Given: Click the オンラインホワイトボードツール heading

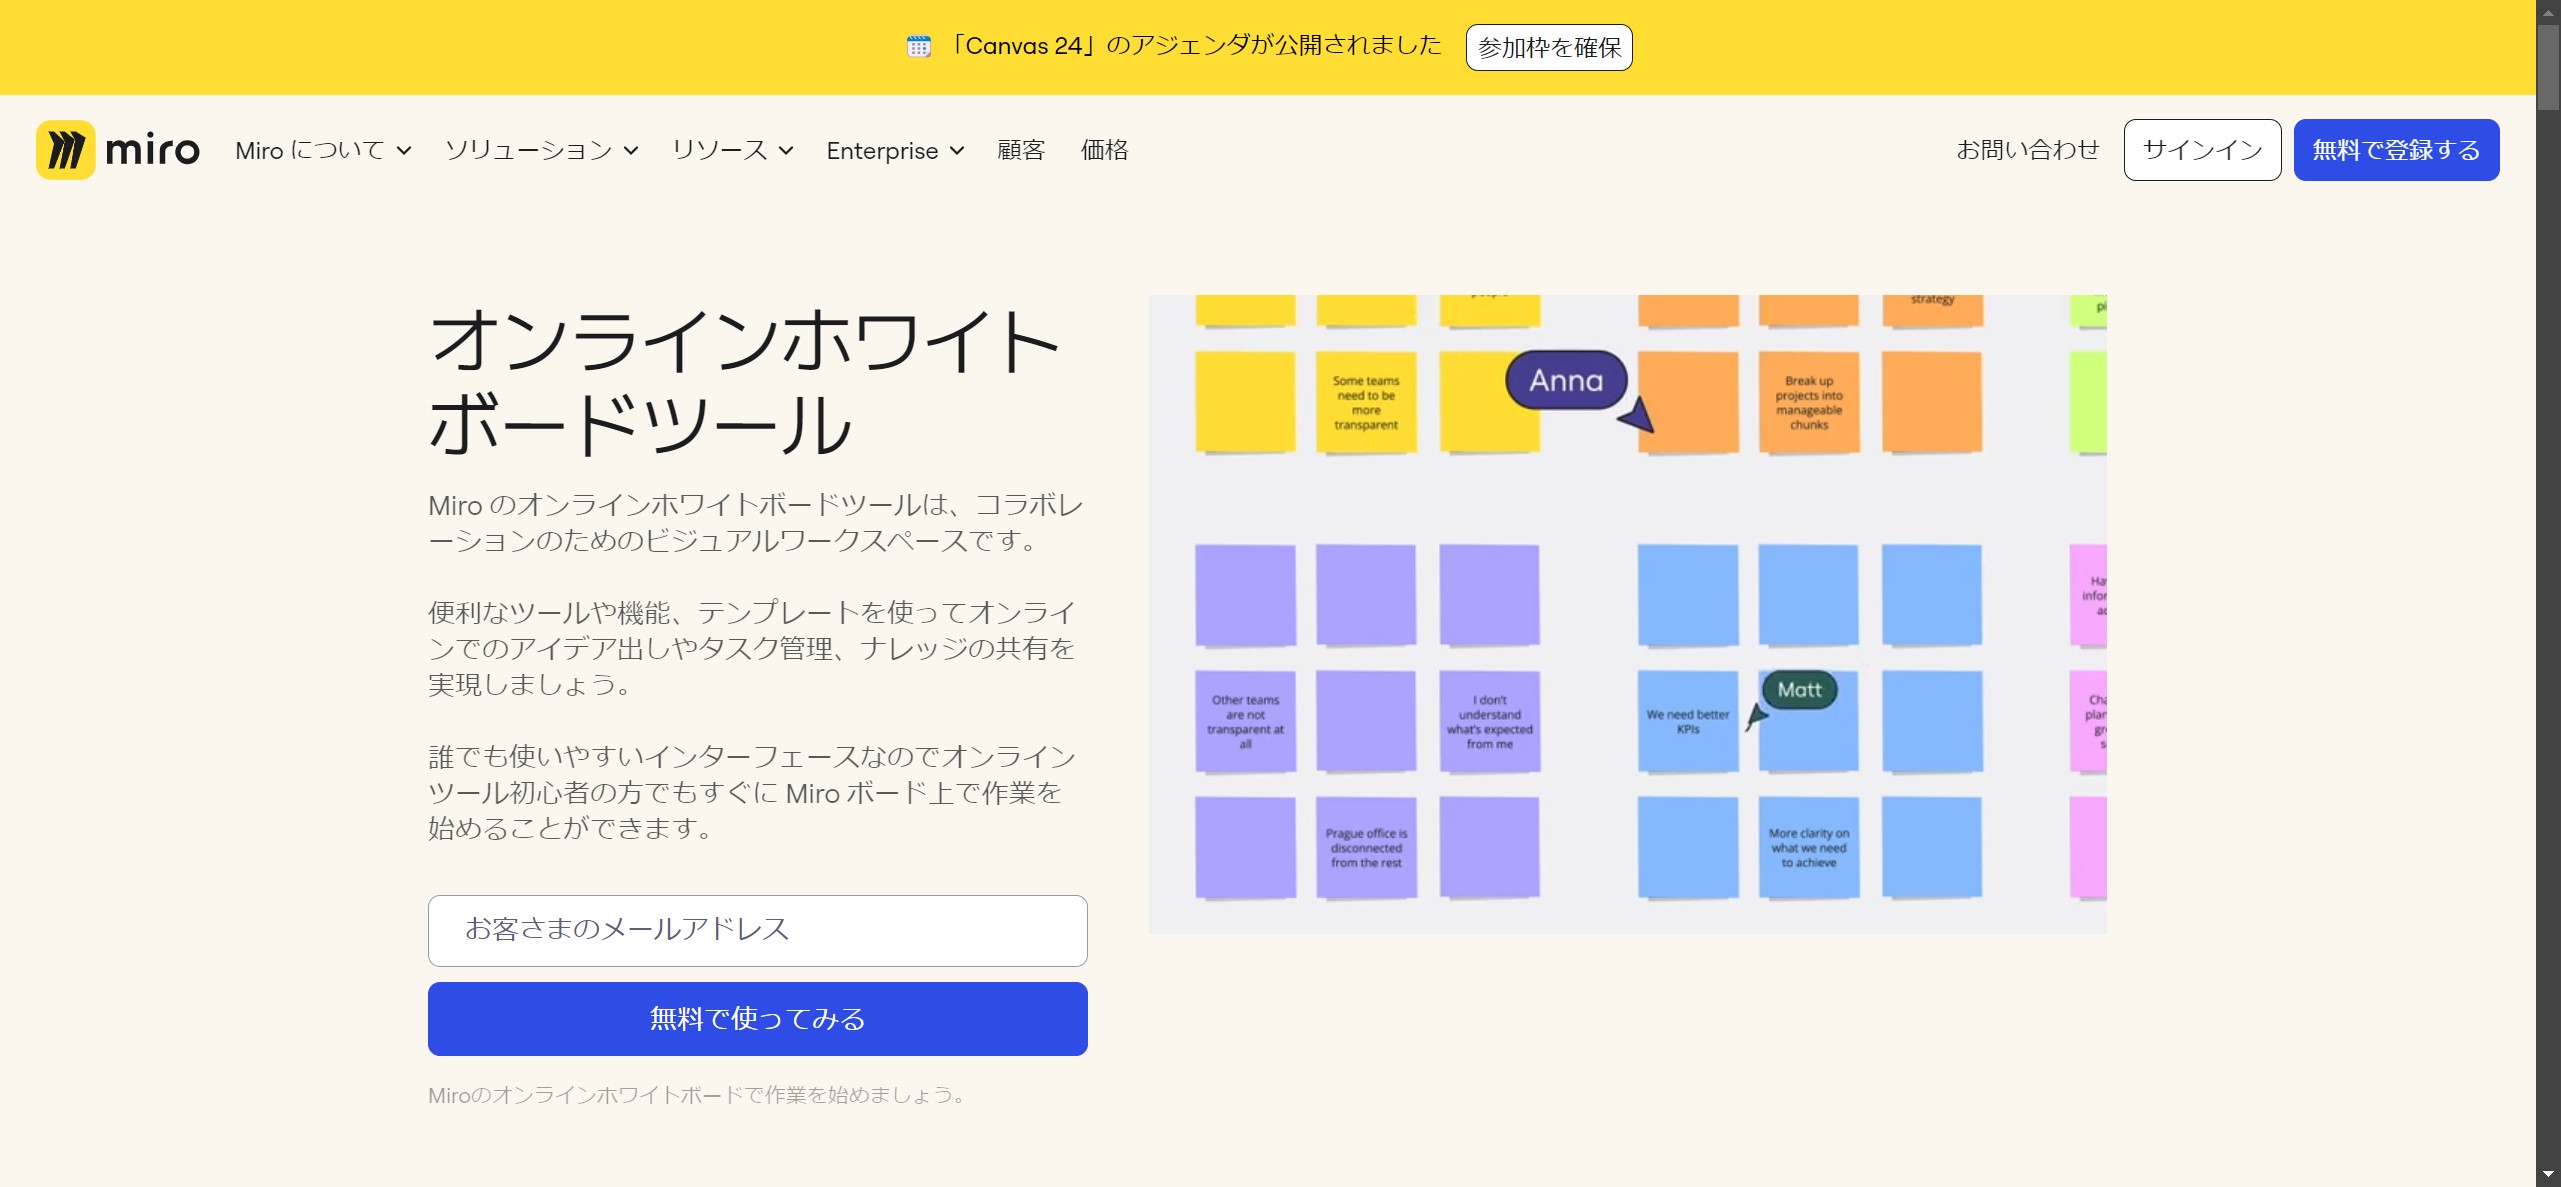Looking at the screenshot, I should (745, 382).
